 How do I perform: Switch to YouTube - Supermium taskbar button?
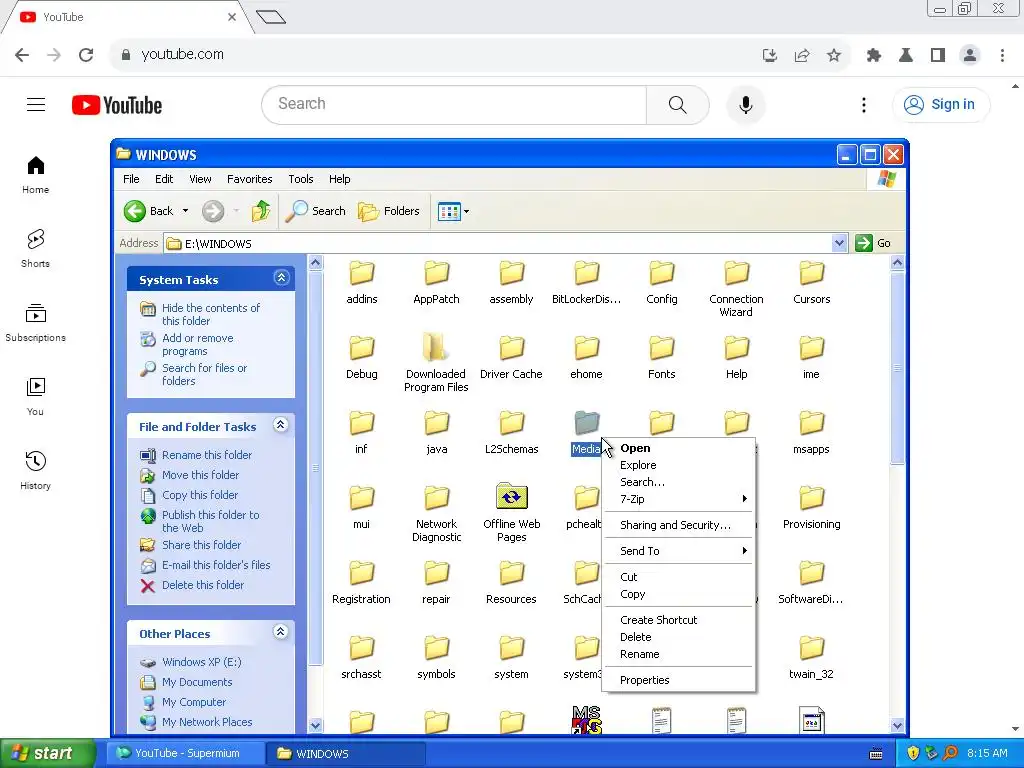(186, 754)
